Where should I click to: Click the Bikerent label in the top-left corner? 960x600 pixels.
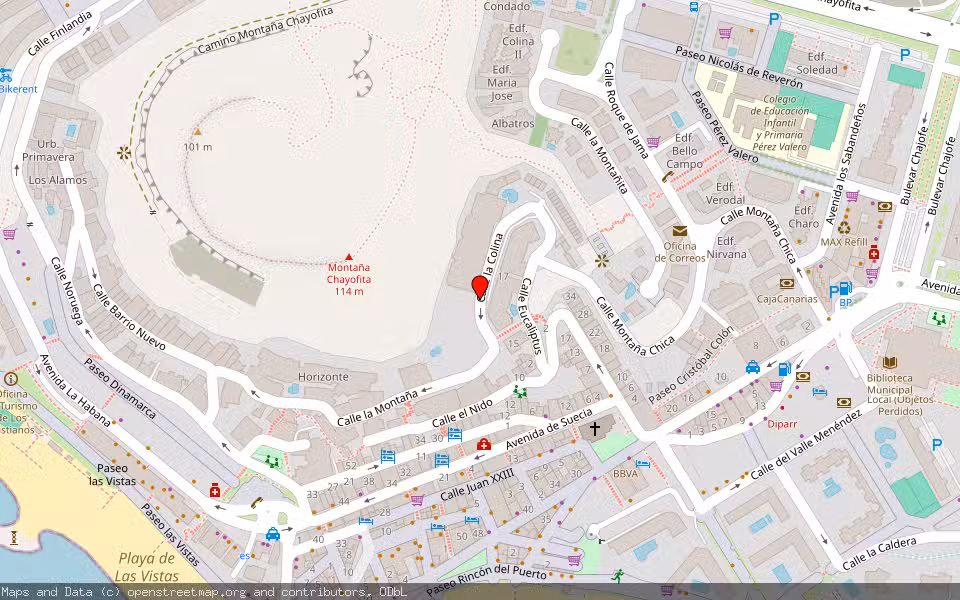(x=18, y=88)
